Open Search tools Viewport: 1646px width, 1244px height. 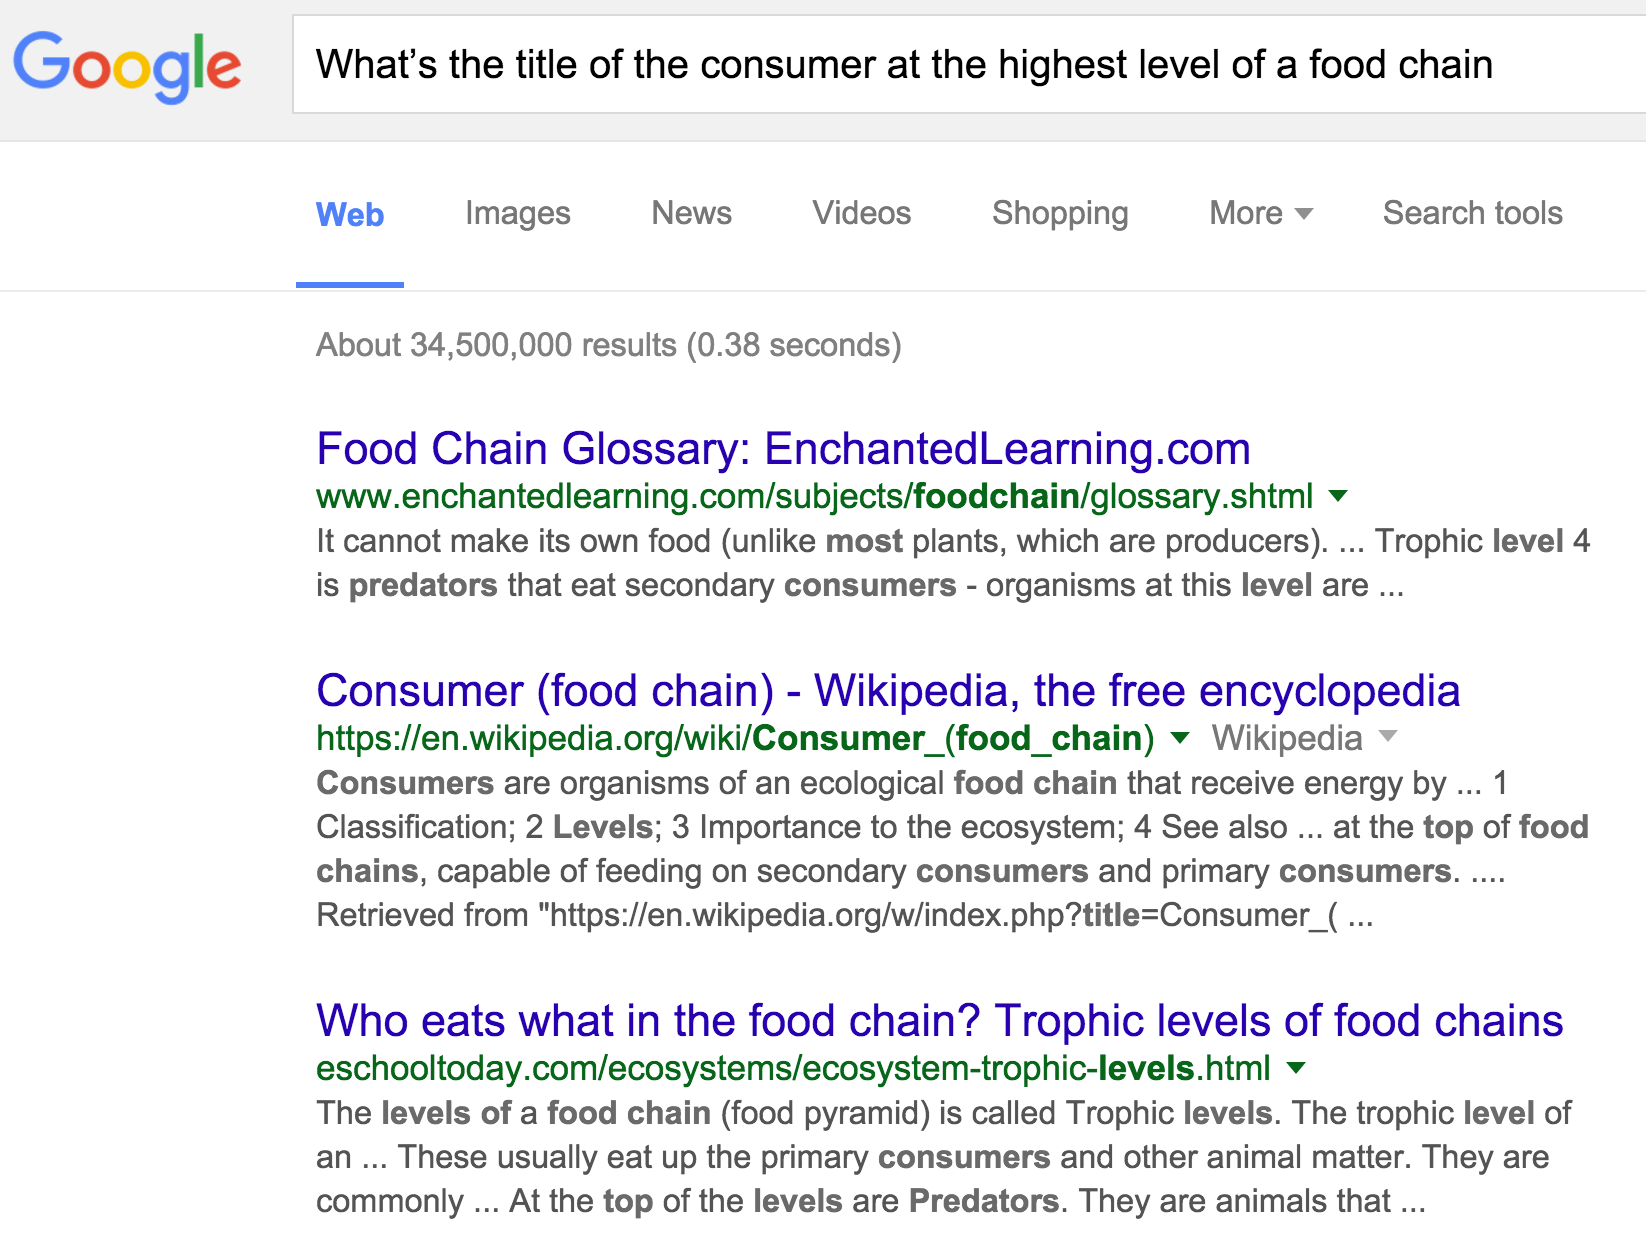tap(1471, 213)
